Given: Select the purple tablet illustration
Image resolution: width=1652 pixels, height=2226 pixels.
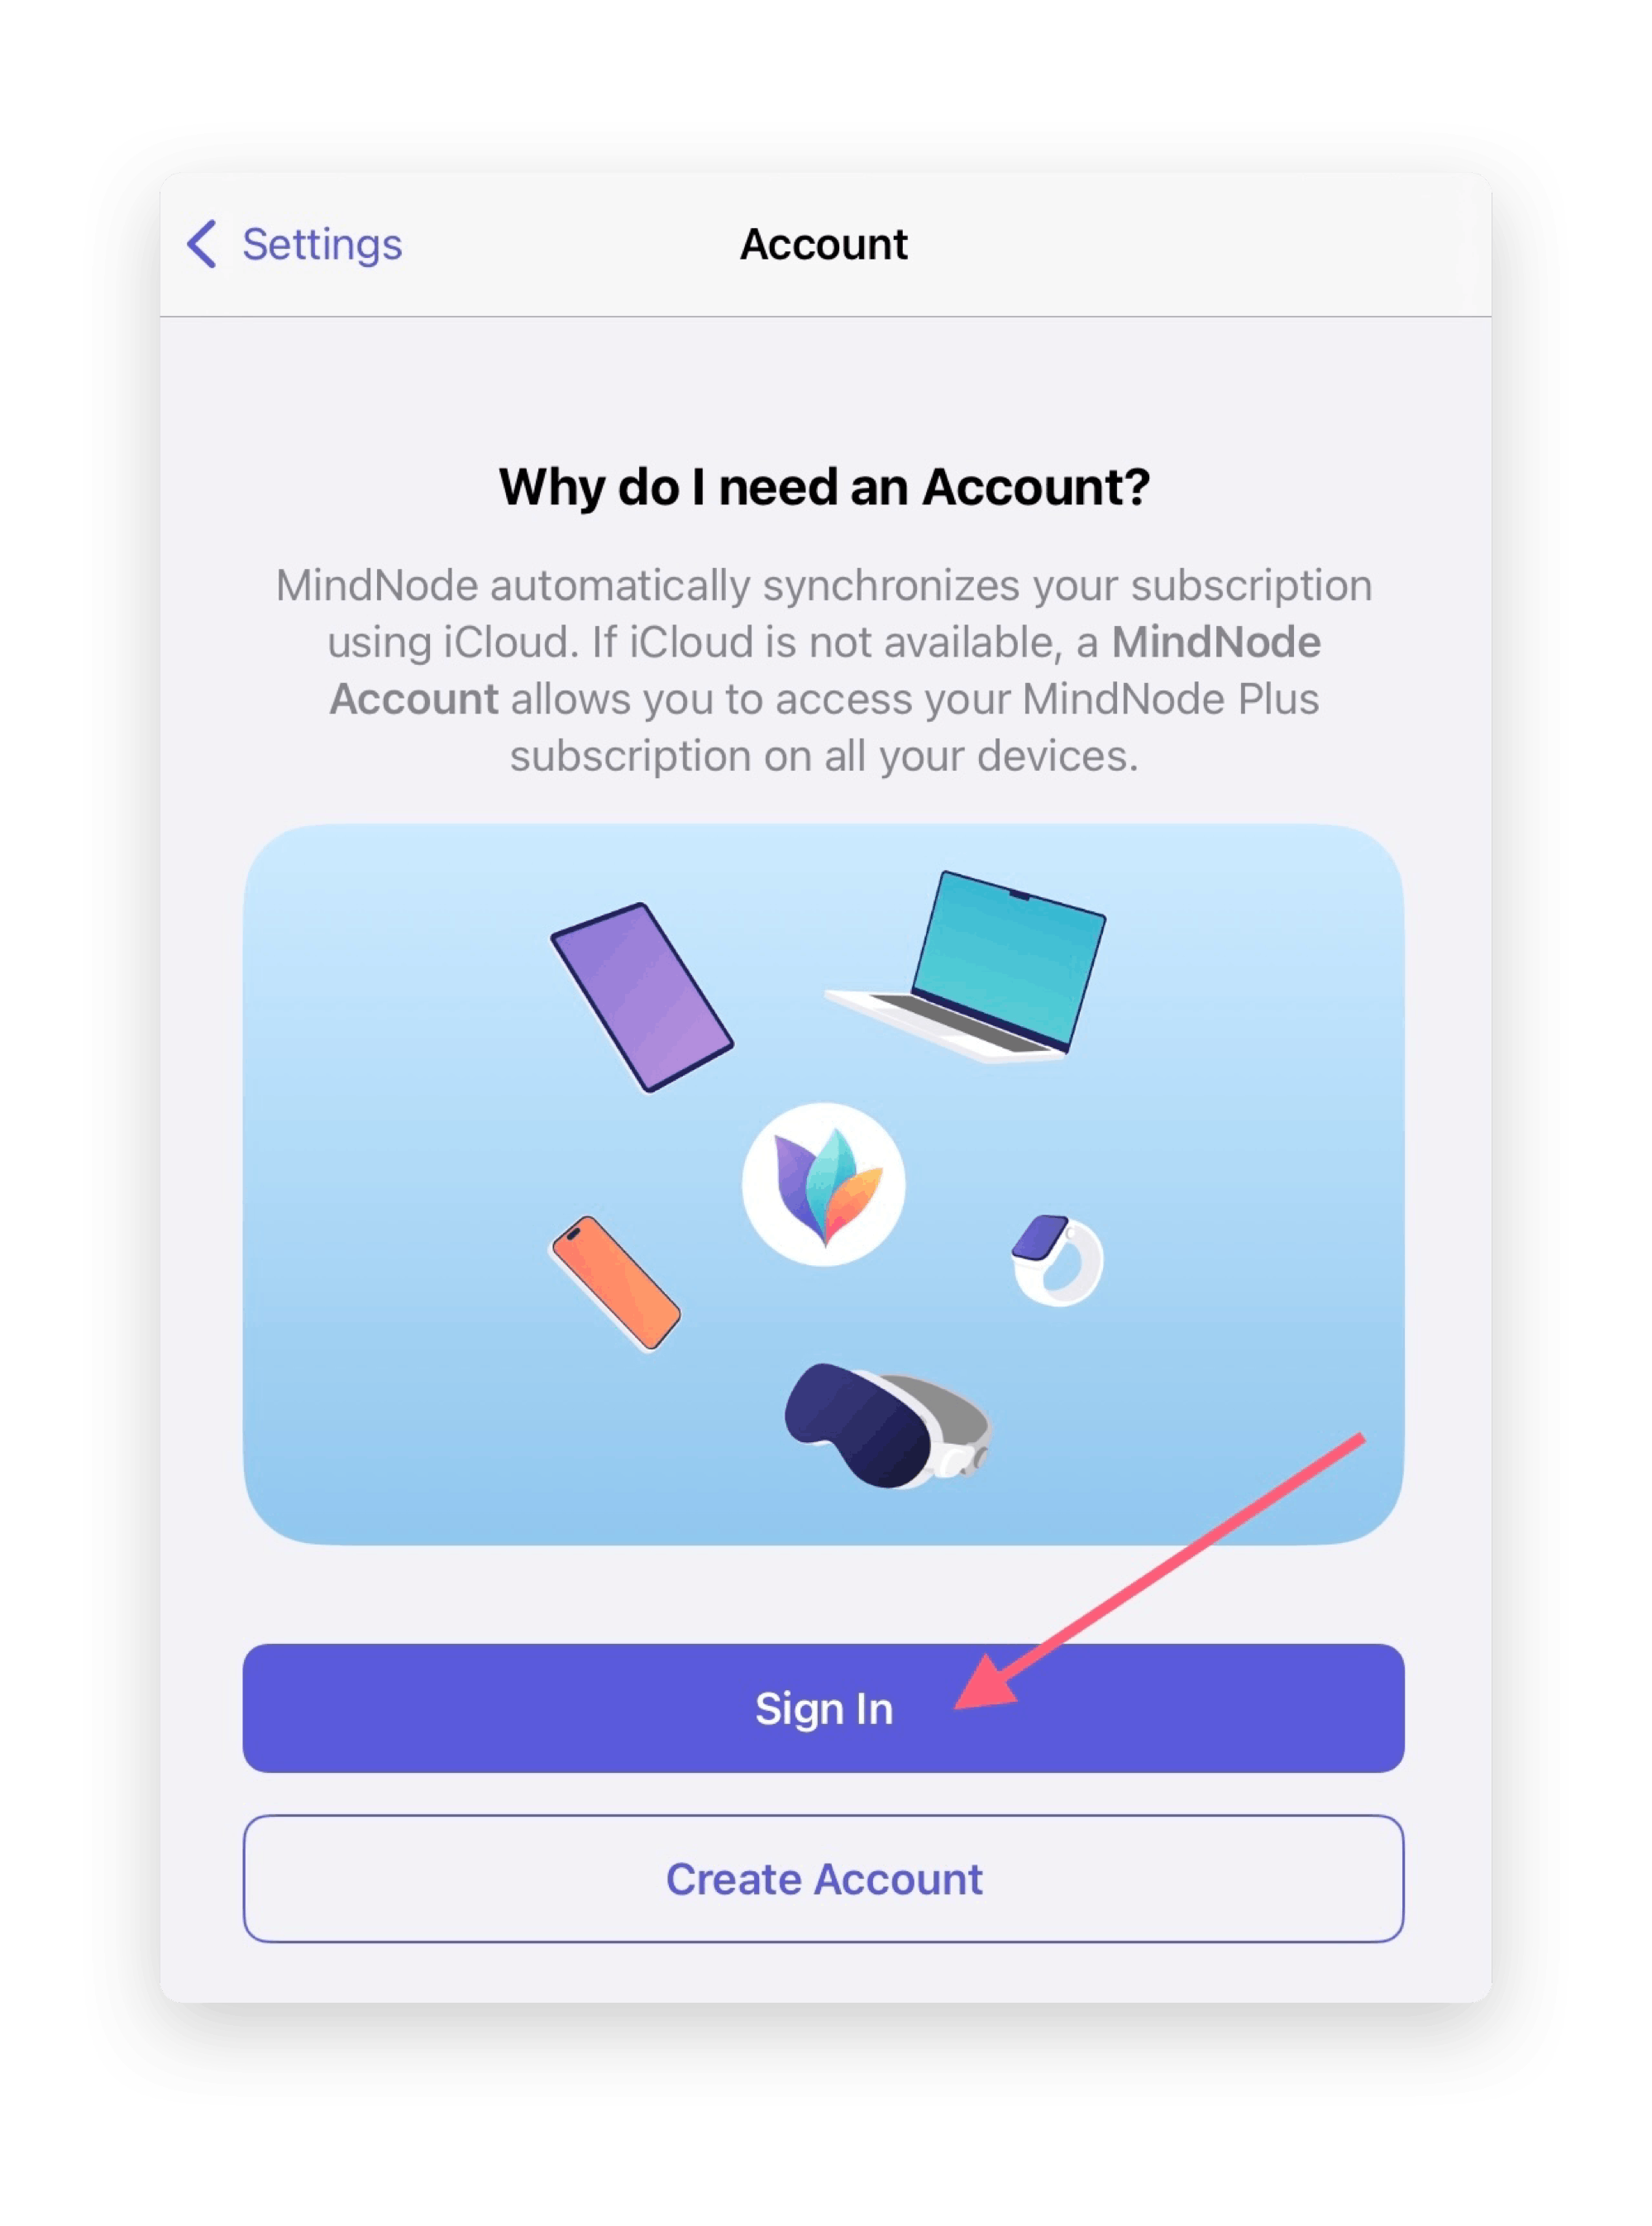Looking at the screenshot, I should pyautogui.click(x=642, y=997).
